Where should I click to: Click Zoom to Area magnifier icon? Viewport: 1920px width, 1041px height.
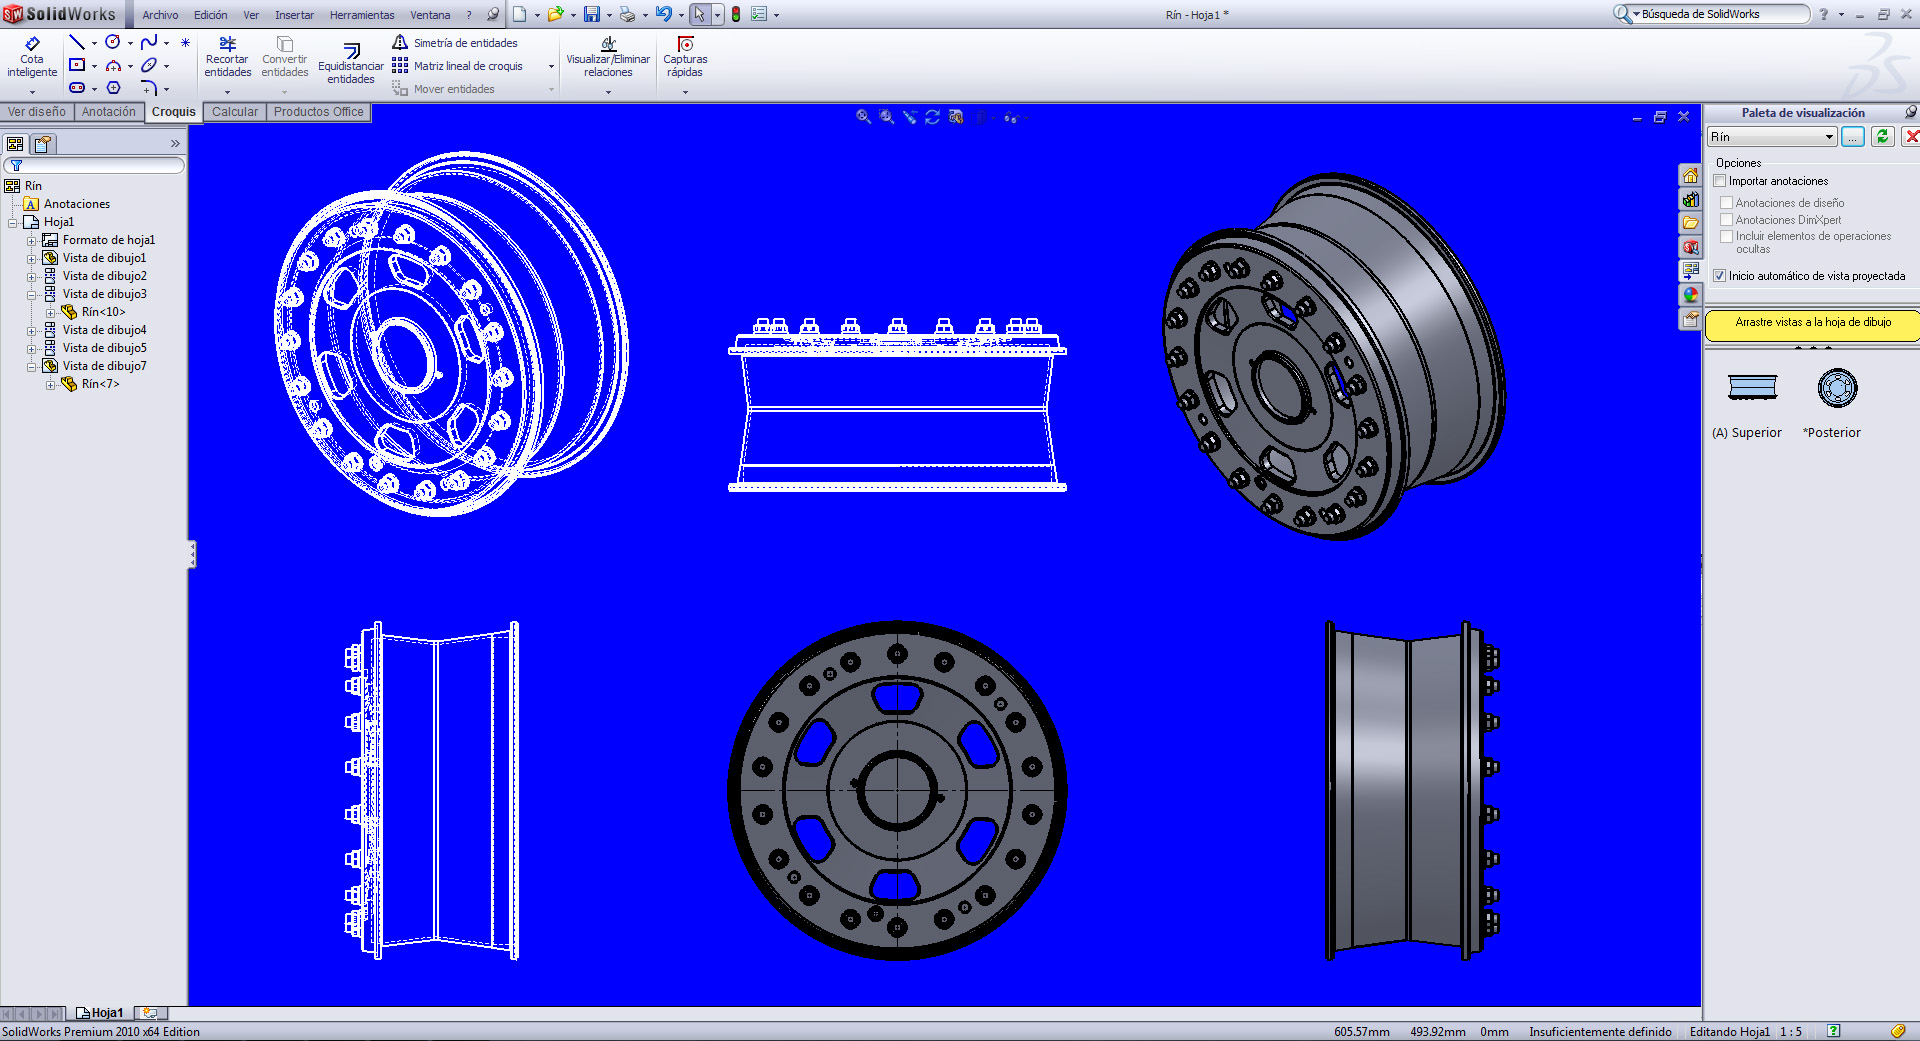[x=886, y=117]
